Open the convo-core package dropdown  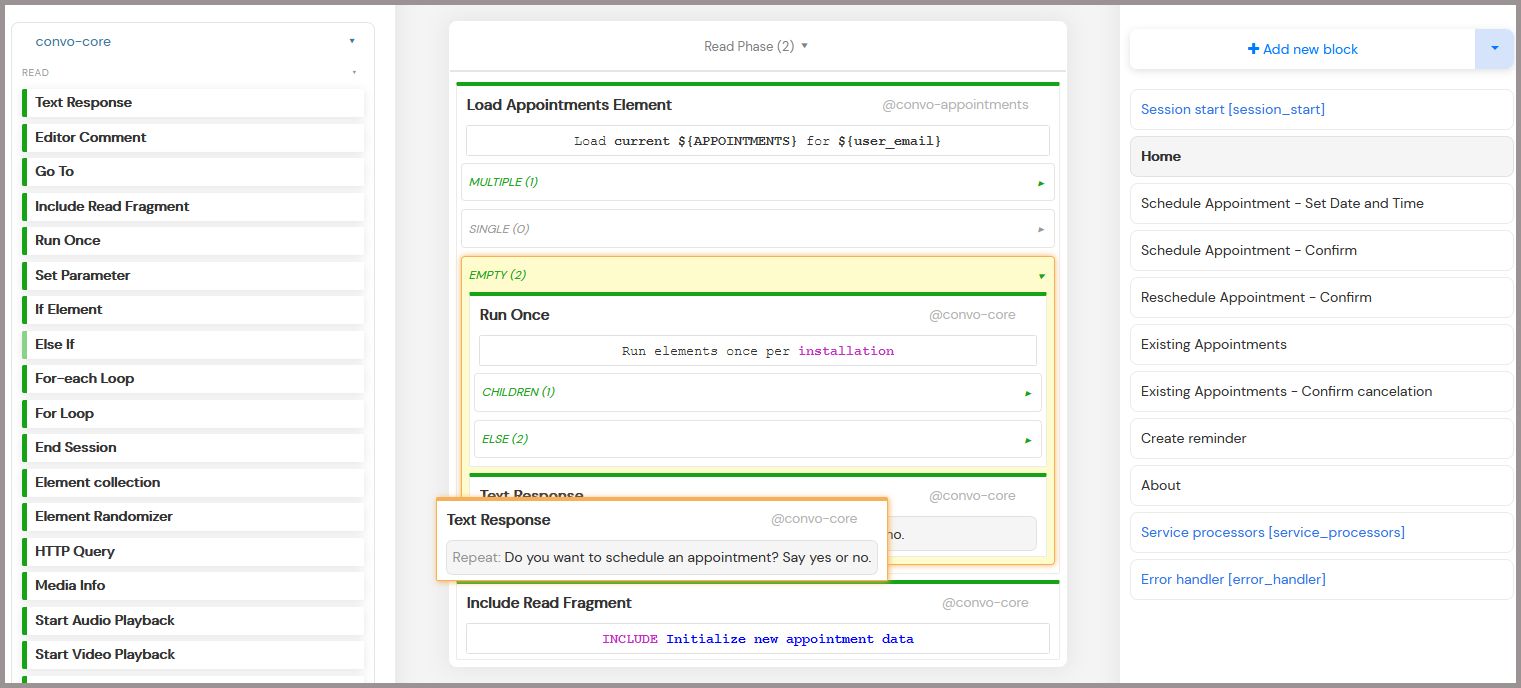pyautogui.click(x=352, y=42)
